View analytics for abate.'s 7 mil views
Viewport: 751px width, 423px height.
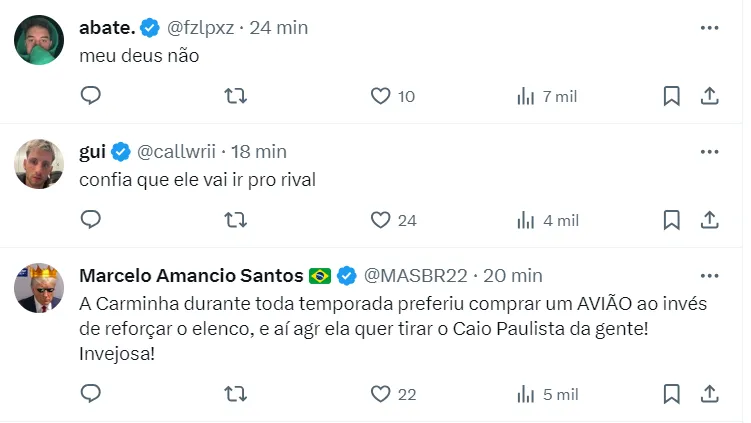point(525,96)
